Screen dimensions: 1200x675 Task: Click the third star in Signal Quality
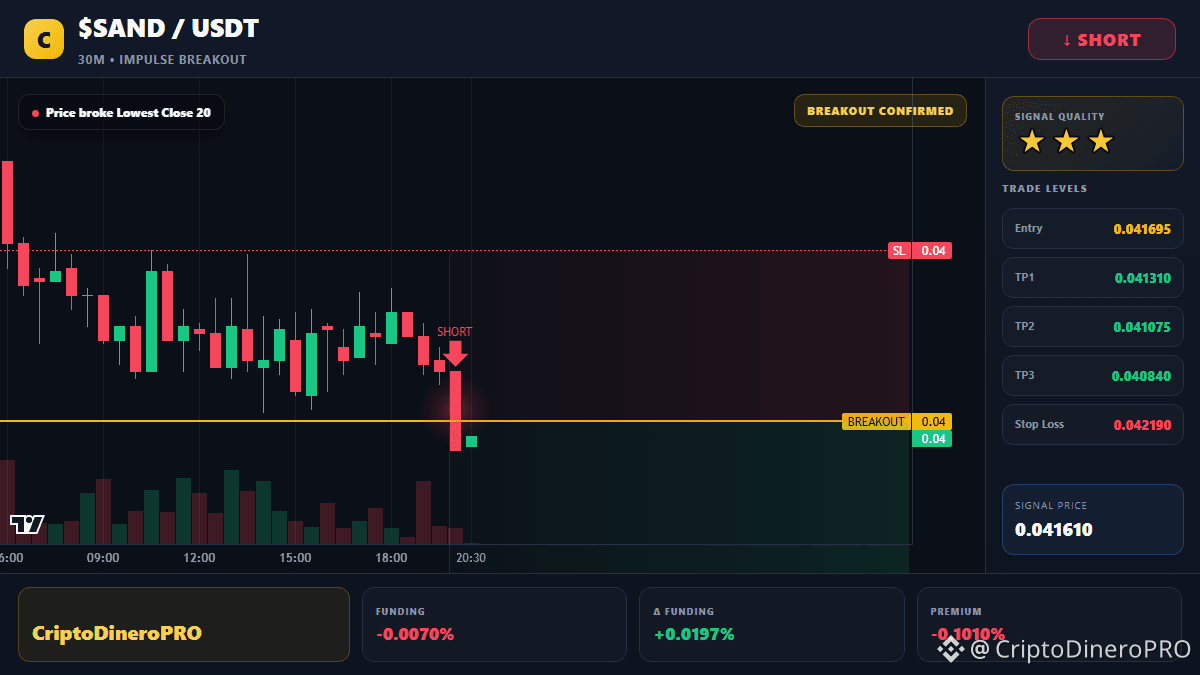[1100, 141]
